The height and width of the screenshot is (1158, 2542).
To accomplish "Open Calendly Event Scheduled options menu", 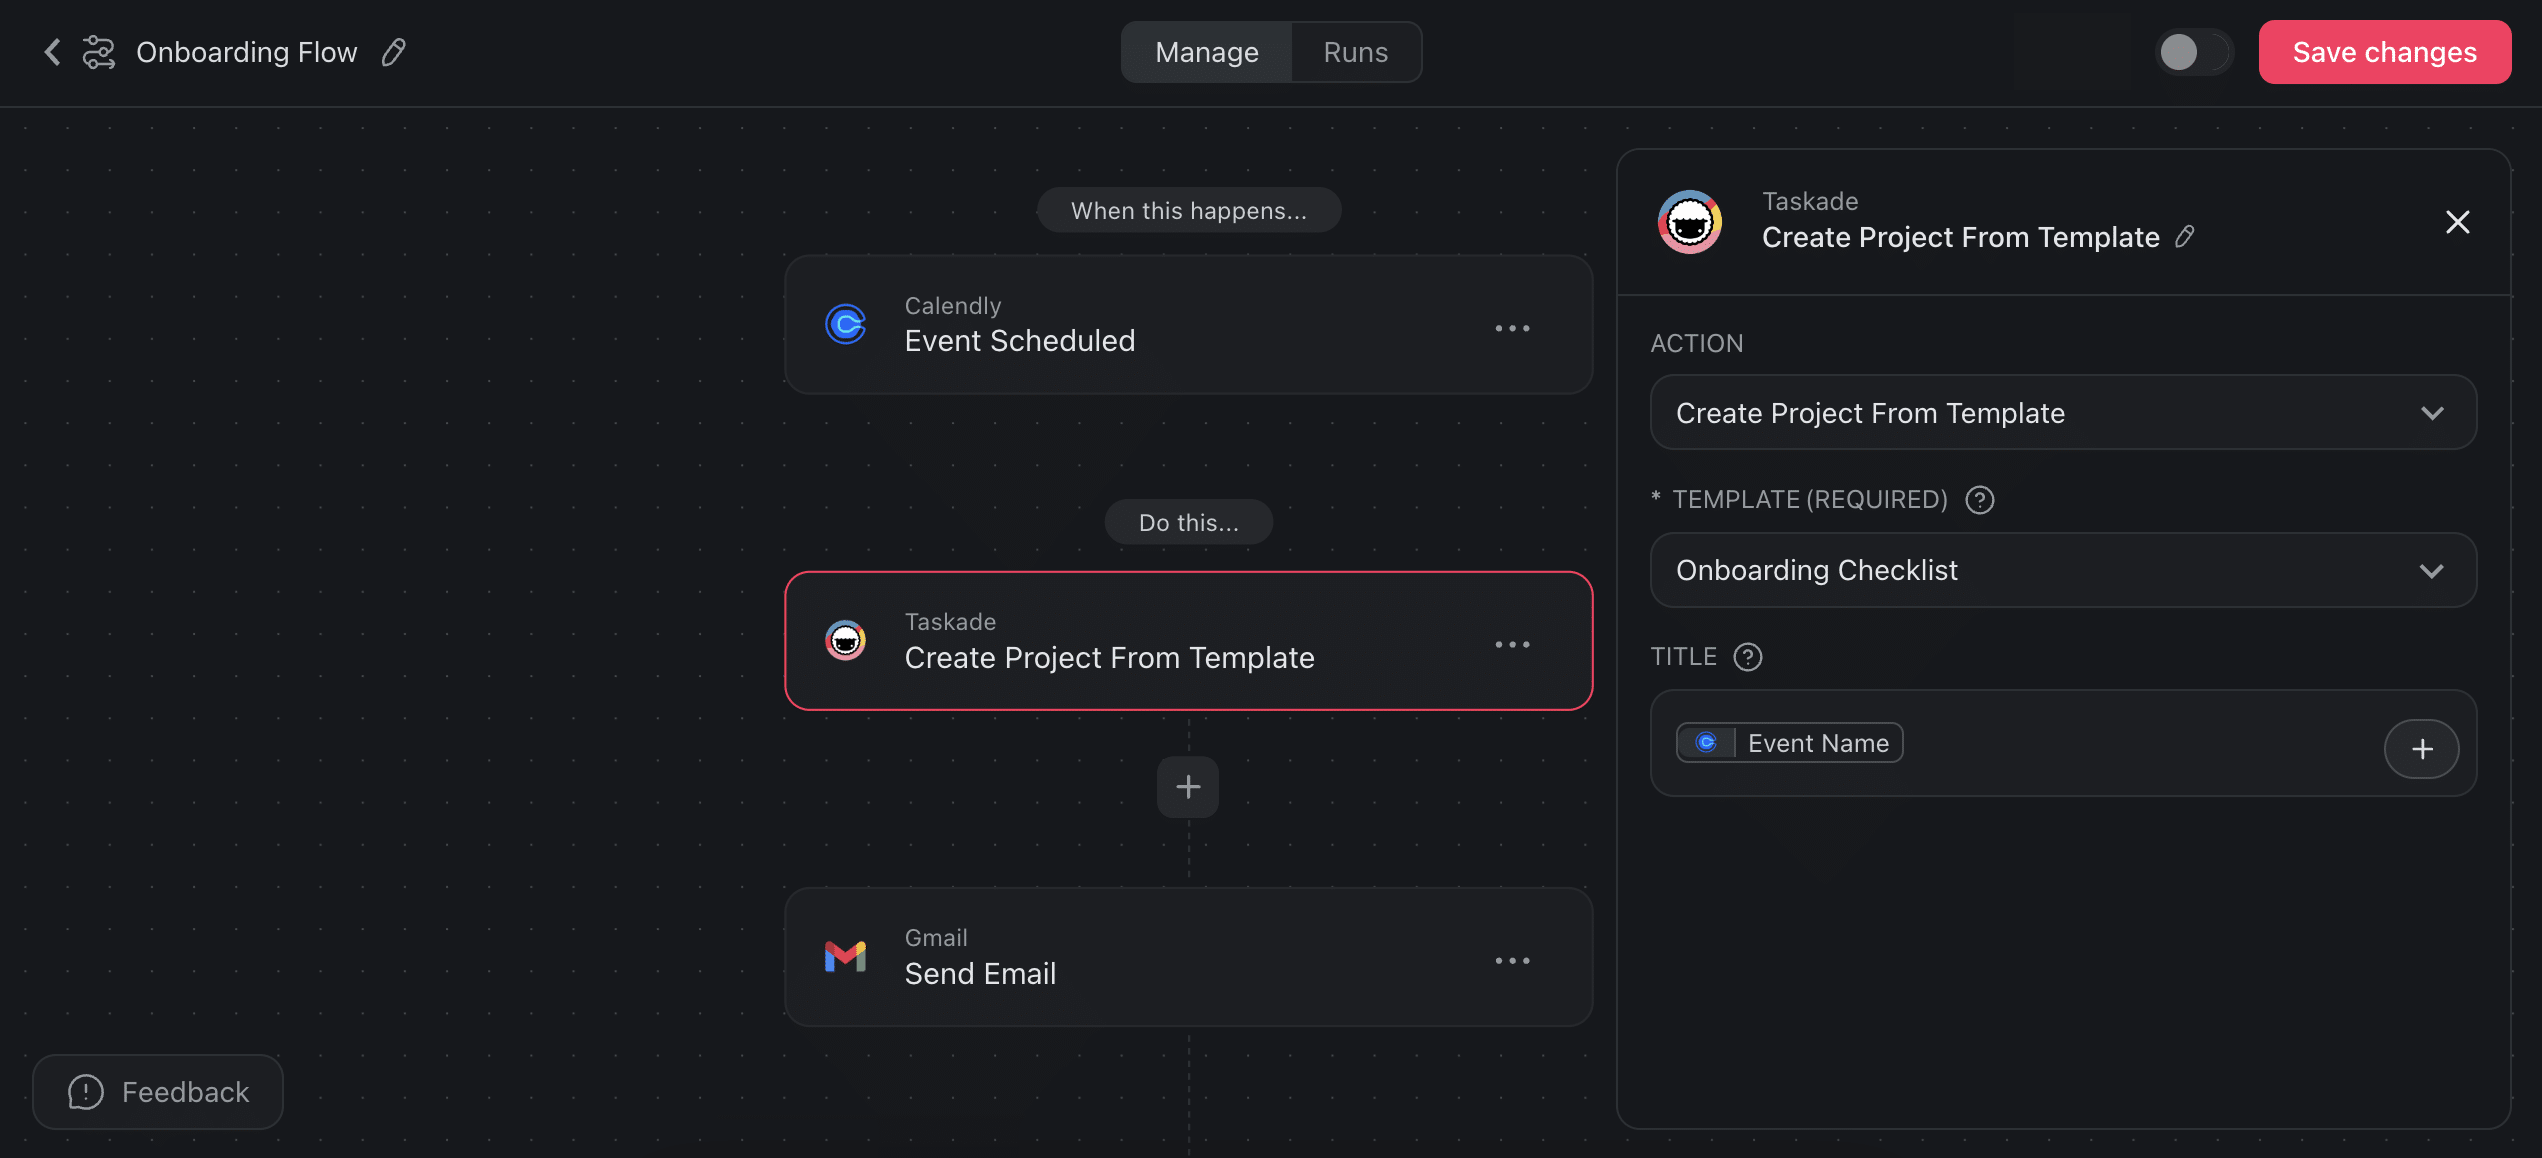I will tap(1512, 328).
